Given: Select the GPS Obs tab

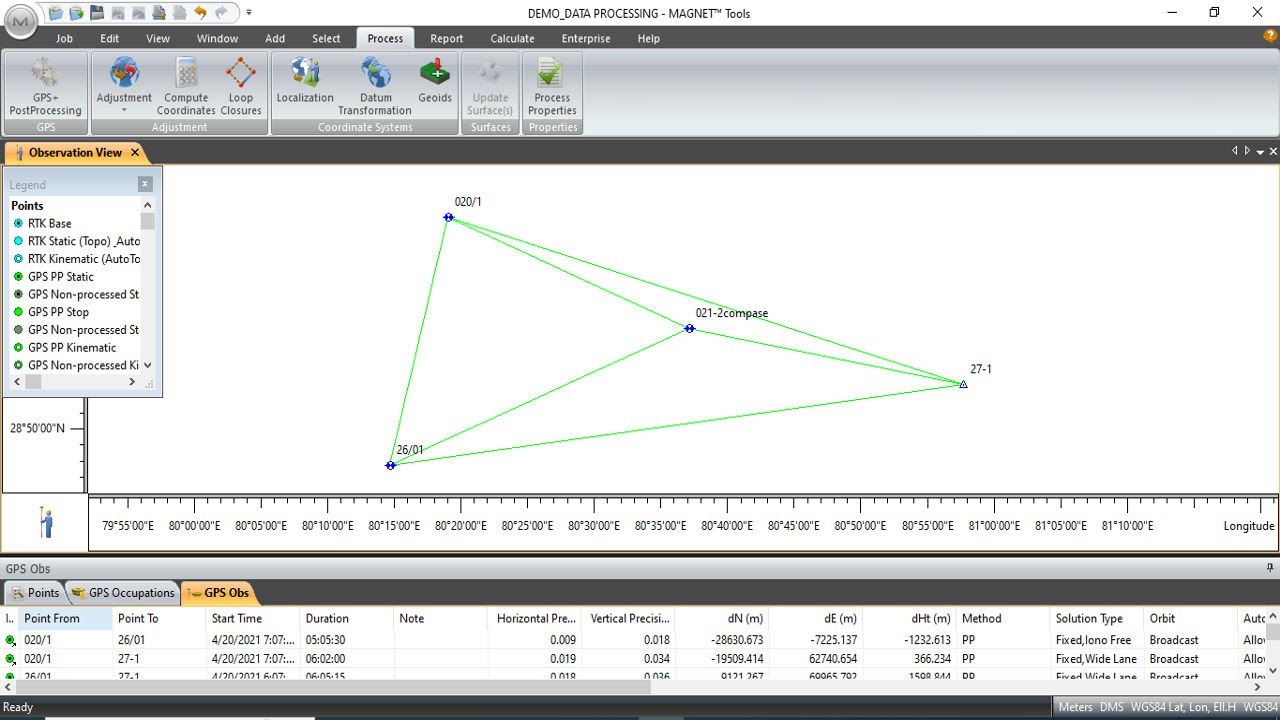Looking at the screenshot, I should pyautogui.click(x=217, y=593).
